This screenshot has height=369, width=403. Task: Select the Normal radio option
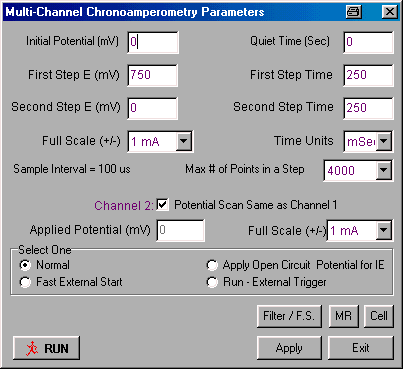25,265
